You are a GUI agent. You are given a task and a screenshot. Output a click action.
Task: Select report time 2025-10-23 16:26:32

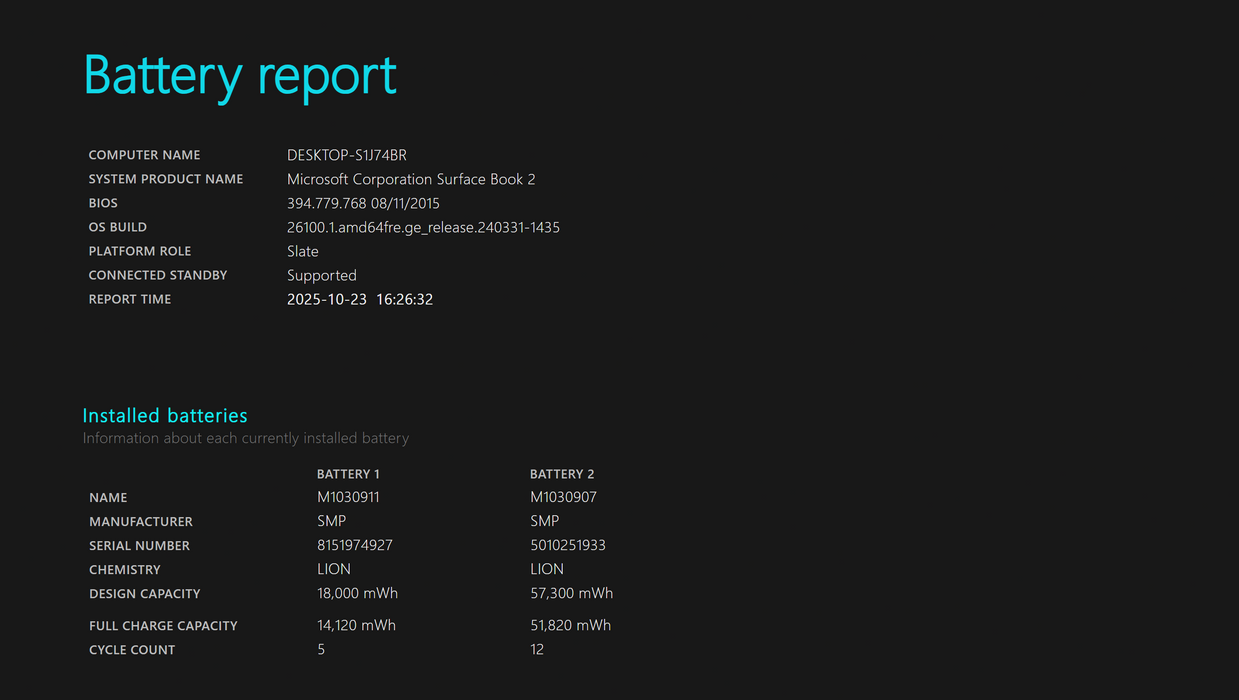coord(360,299)
